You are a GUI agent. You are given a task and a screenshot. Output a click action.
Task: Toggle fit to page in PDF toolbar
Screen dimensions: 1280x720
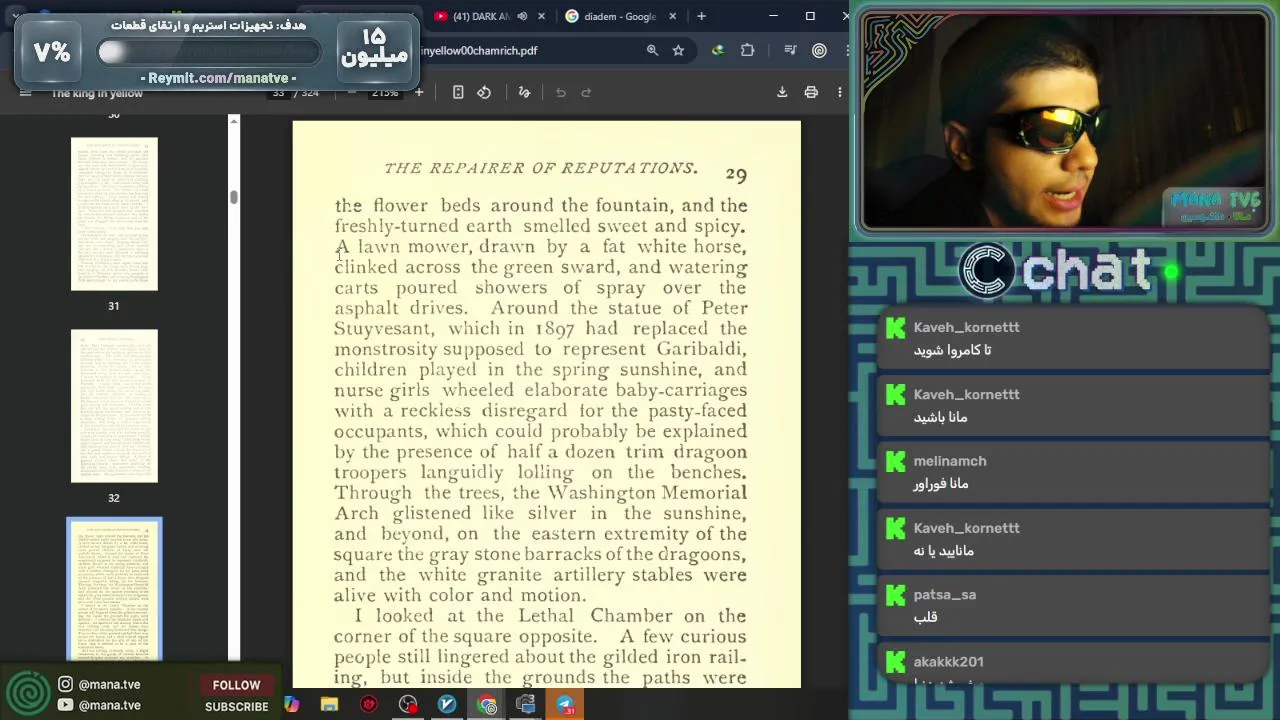(458, 93)
